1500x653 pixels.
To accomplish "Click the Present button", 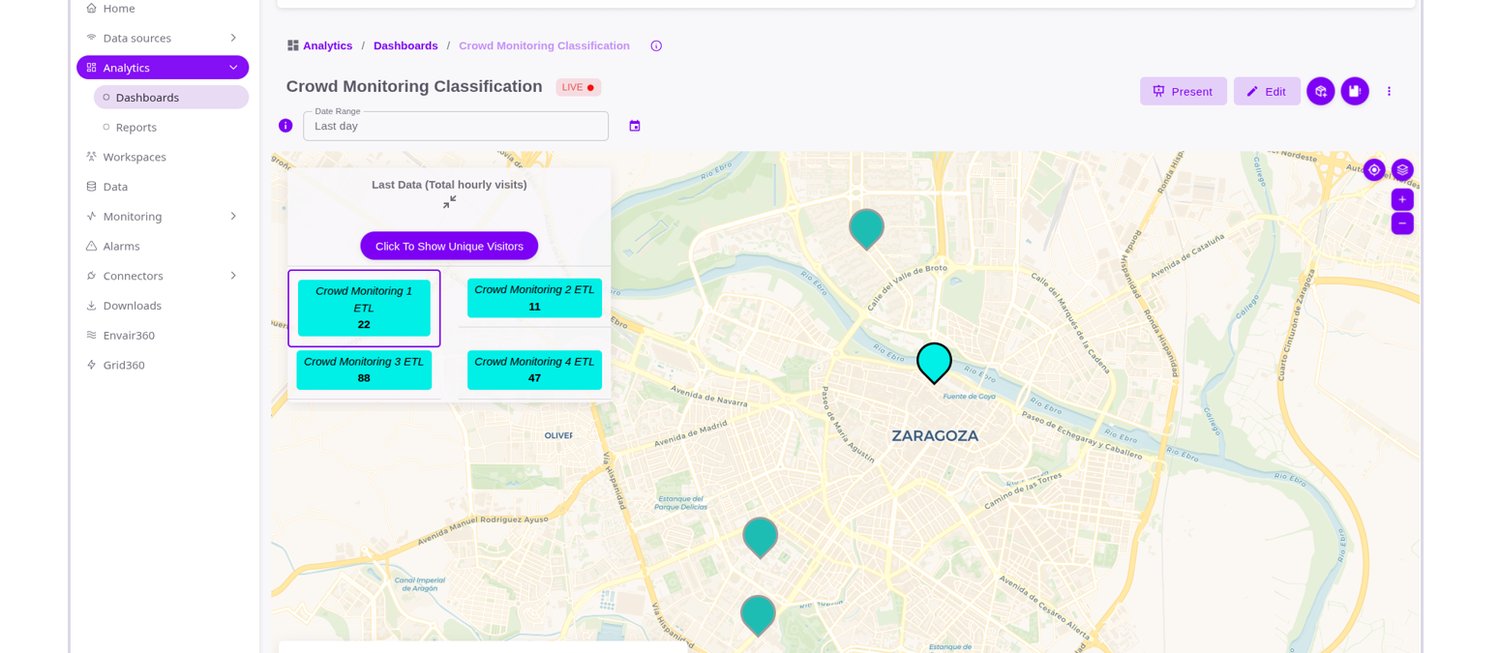I will tap(1183, 91).
